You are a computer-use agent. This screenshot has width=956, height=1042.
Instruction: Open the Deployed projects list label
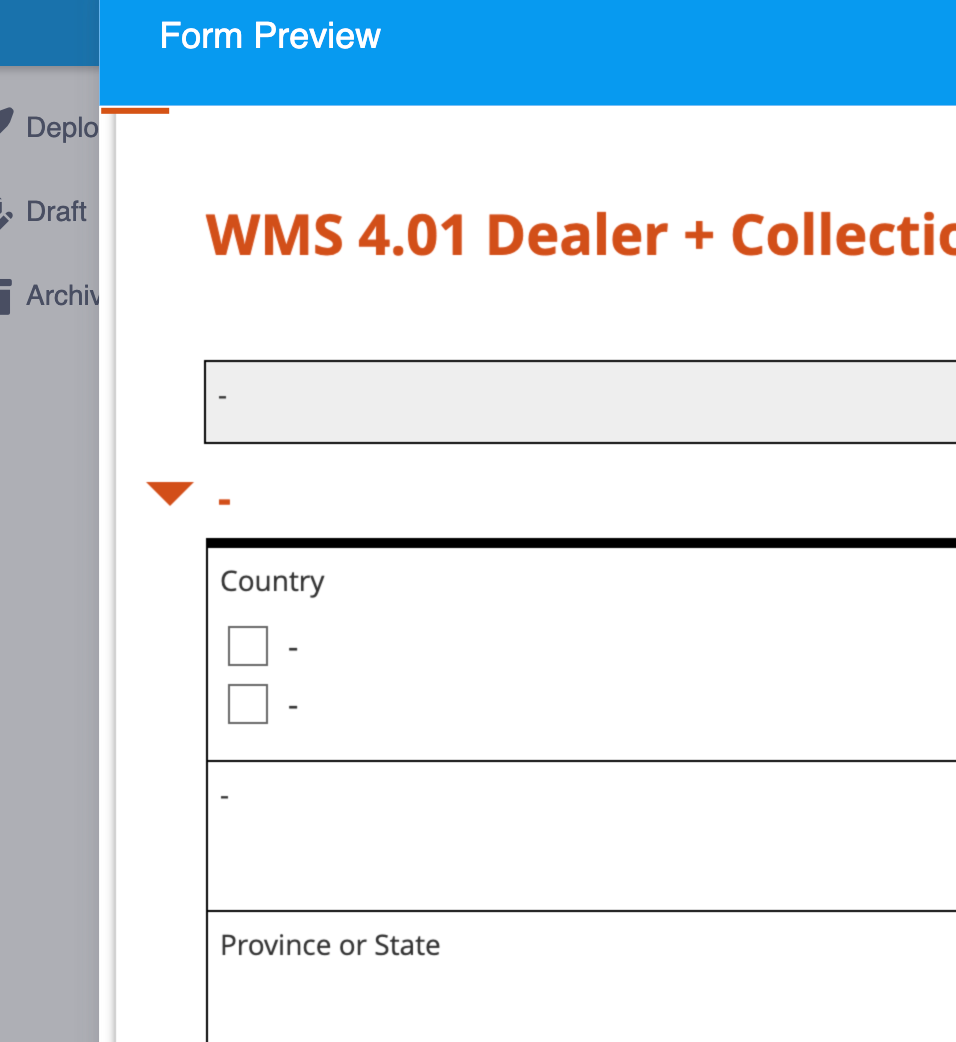click(x=62, y=128)
